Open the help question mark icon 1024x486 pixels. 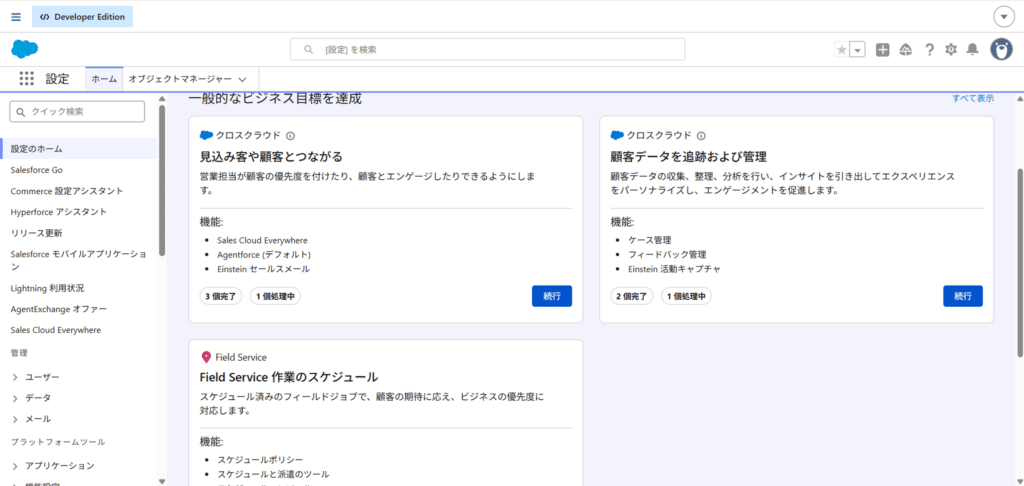(929, 50)
